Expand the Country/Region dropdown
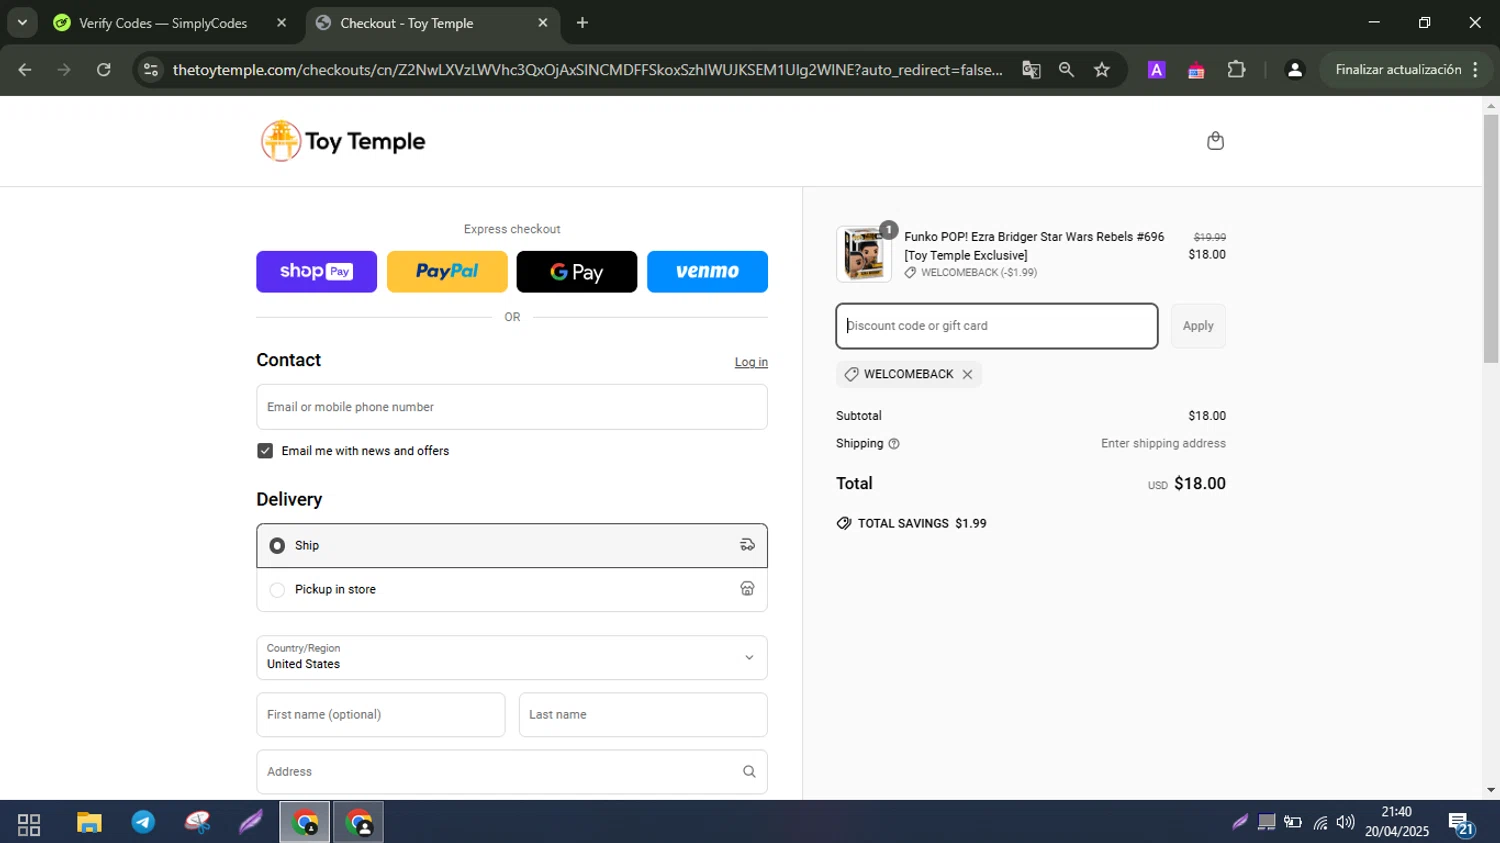This screenshot has width=1500, height=843. pos(512,658)
